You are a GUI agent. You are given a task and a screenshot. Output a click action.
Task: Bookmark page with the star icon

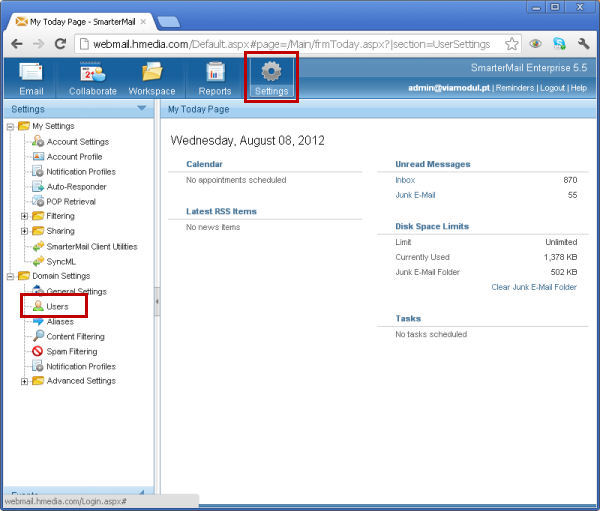click(511, 44)
